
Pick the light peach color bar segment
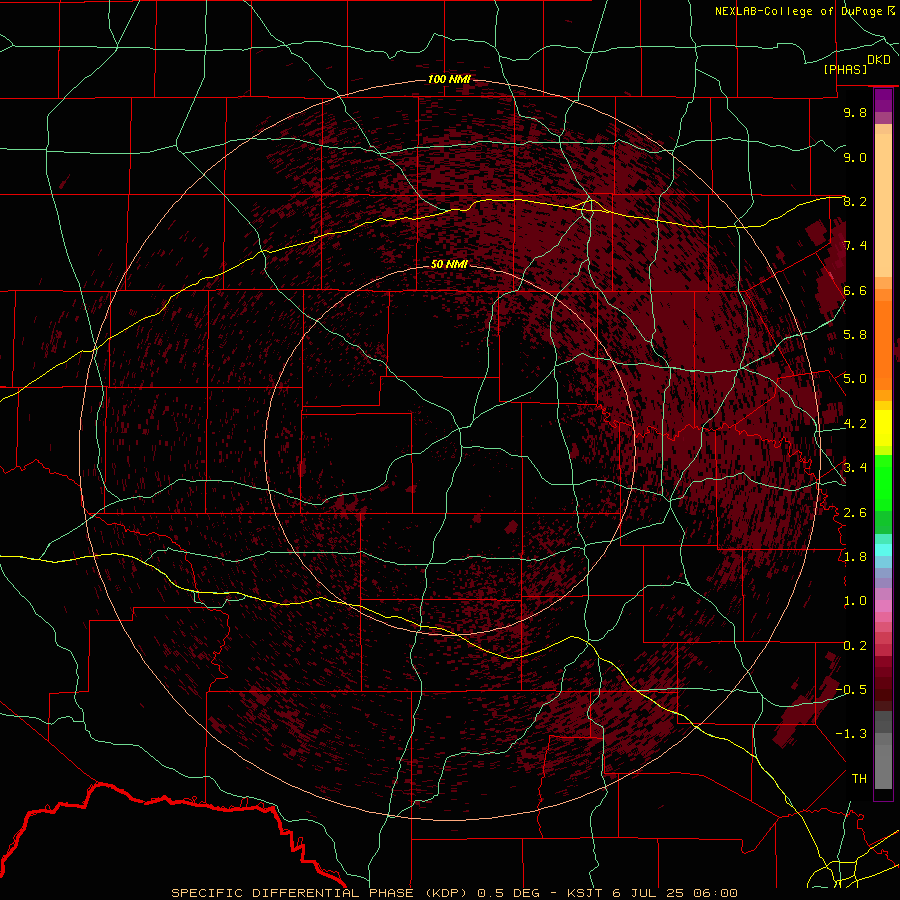point(883,207)
